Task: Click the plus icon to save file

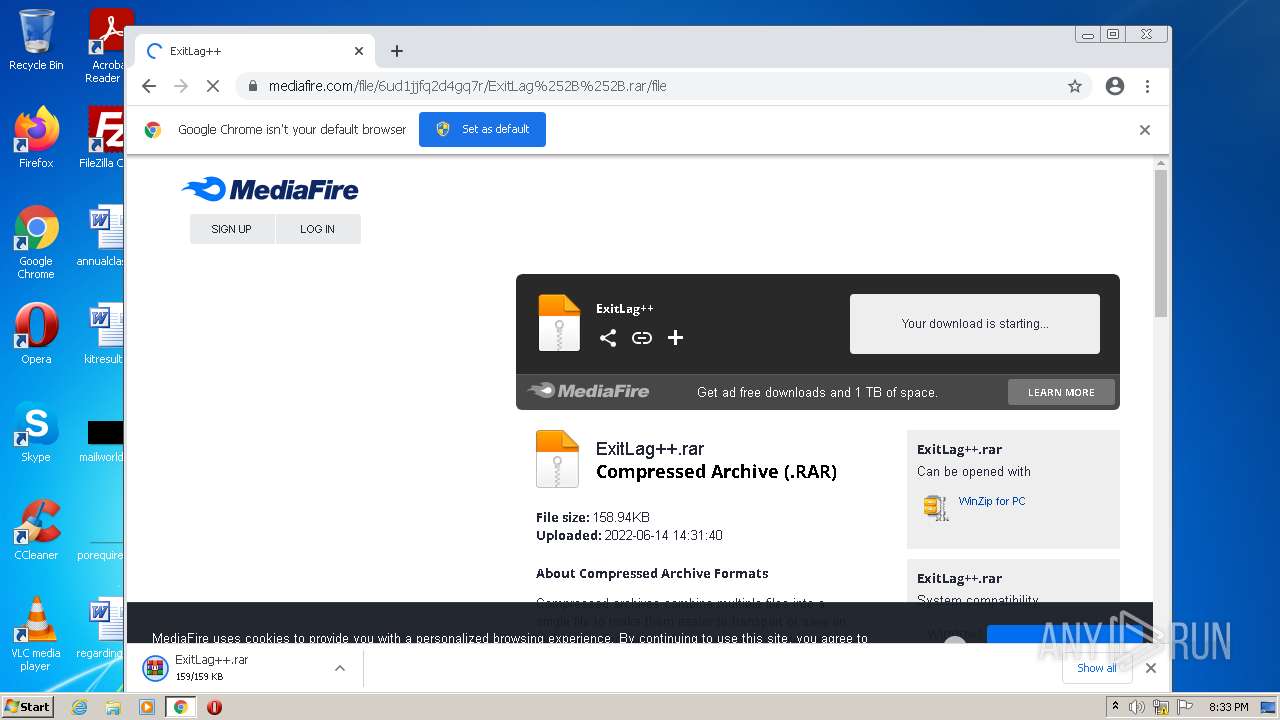Action: pos(675,338)
